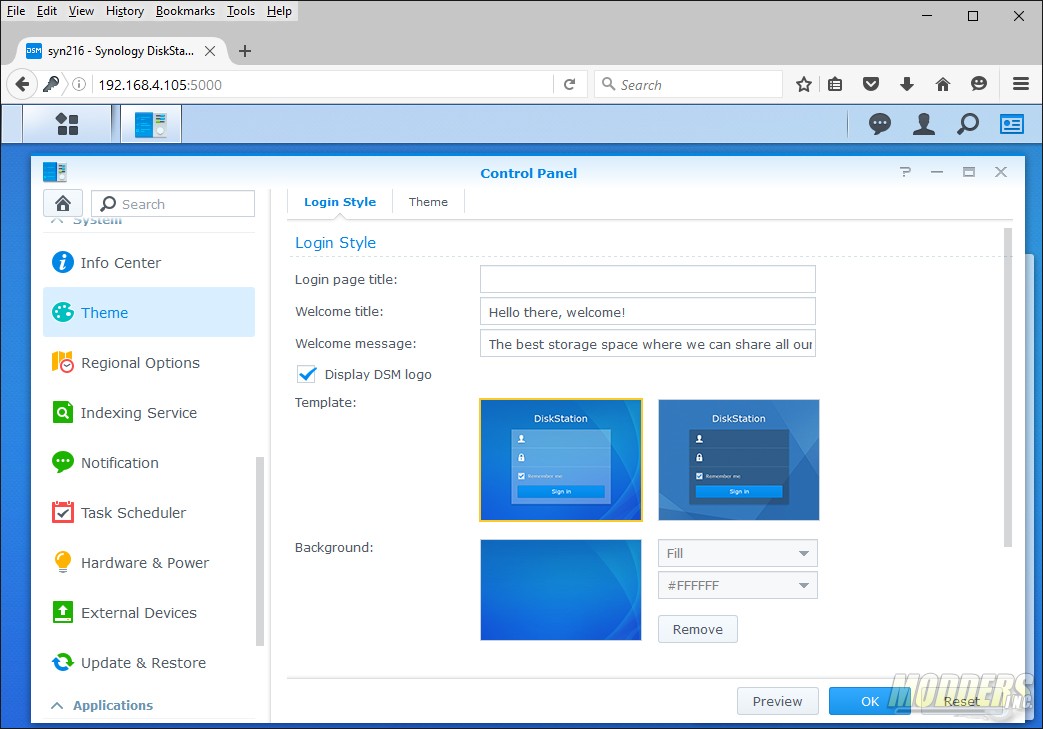The width and height of the screenshot is (1043, 729).
Task: Switch to the Theme tab
Action: click(x=428, y=202)
